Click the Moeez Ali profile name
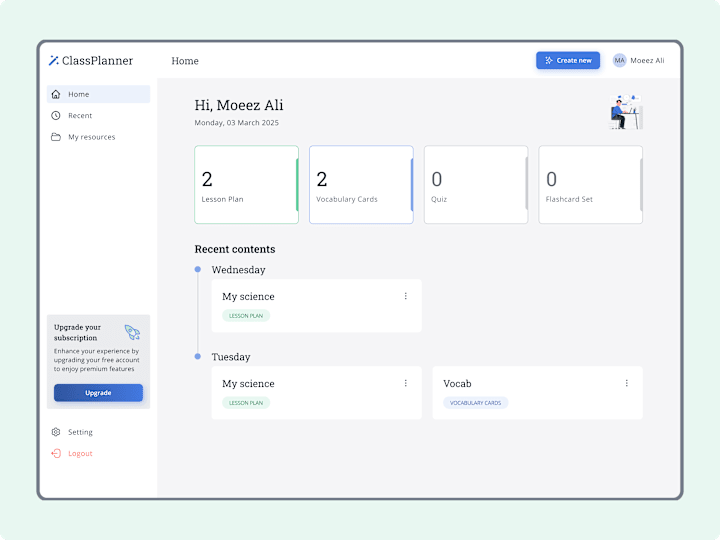The image size is (720, 540). [x=647, y=61]
